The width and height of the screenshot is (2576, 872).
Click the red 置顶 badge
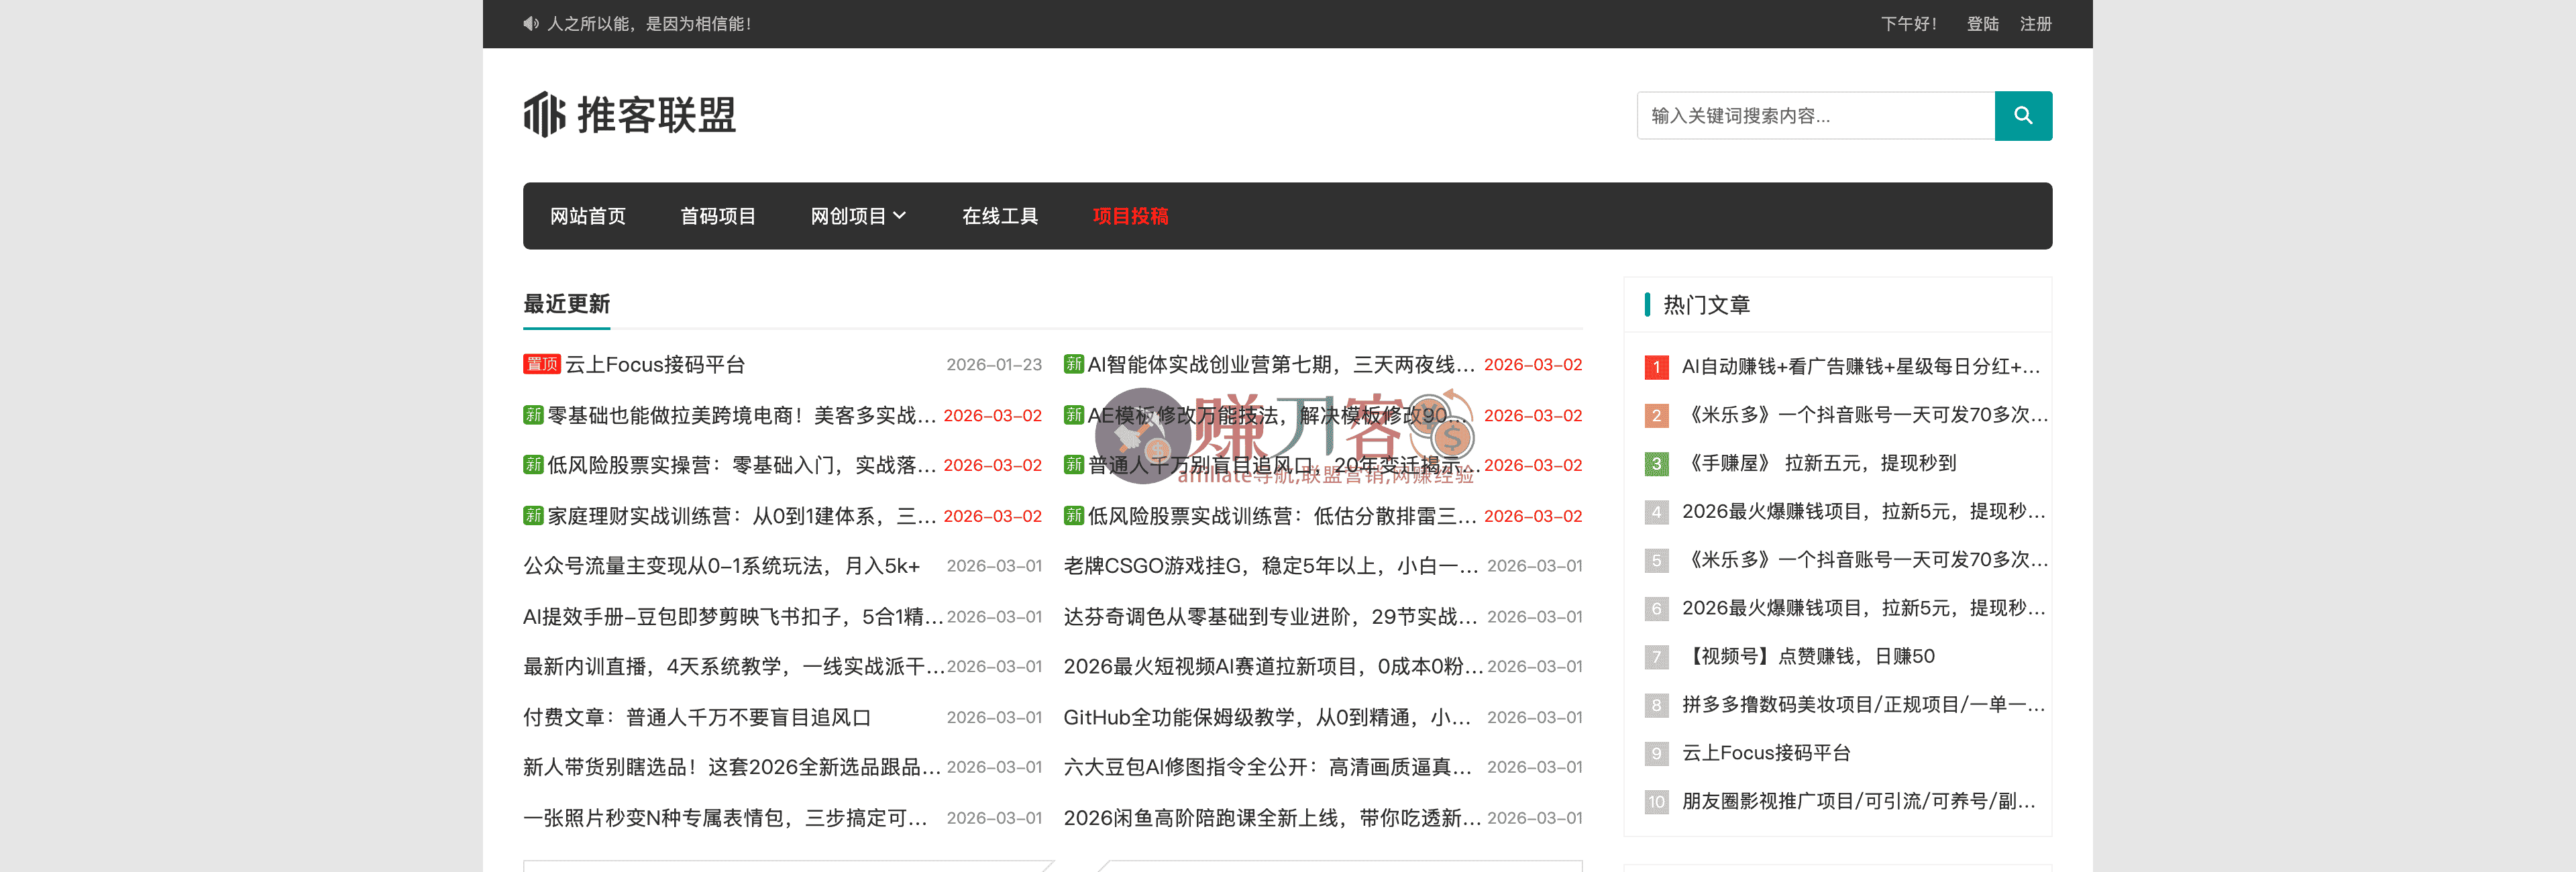point(541,365)
